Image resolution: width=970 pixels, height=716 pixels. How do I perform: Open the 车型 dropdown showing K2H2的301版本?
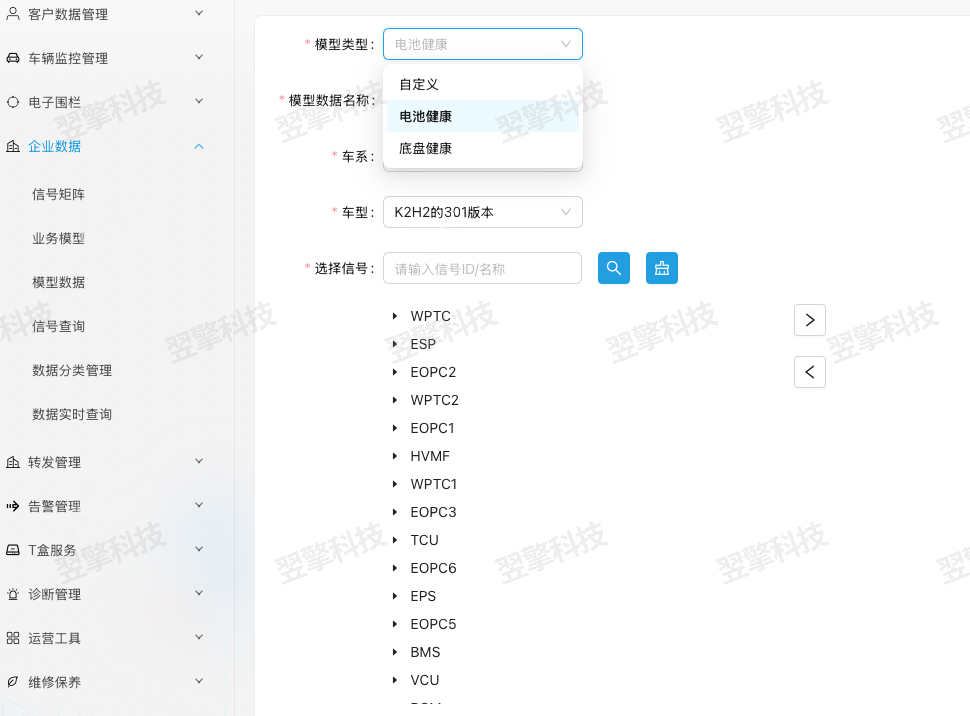tap(482, 212)
